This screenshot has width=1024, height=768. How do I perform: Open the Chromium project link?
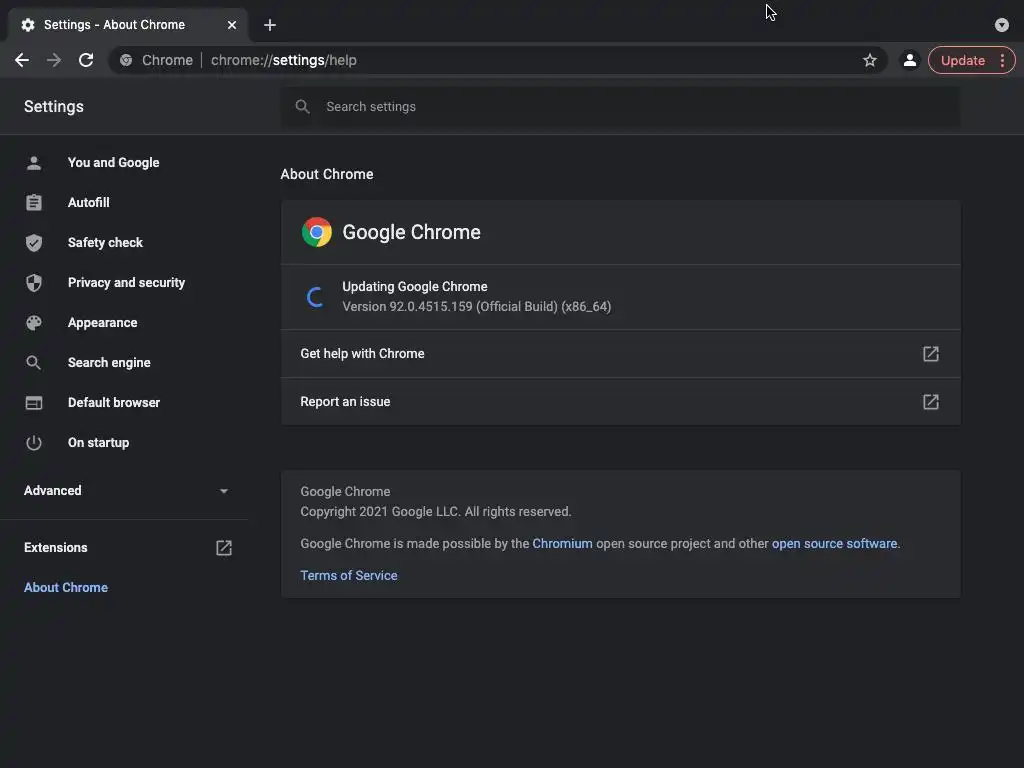click(x=562, y=544)
